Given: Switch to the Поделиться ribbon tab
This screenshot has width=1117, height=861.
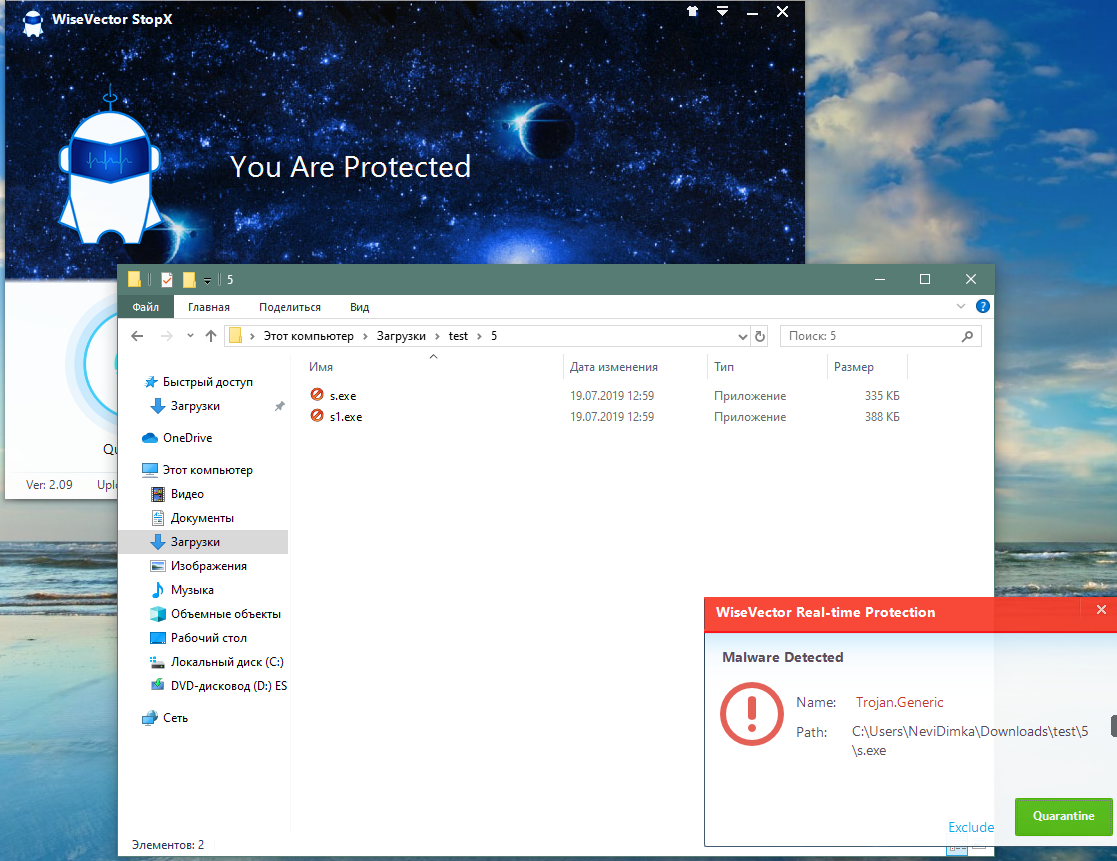Looking at the screenshot, I should coord(290,307).
